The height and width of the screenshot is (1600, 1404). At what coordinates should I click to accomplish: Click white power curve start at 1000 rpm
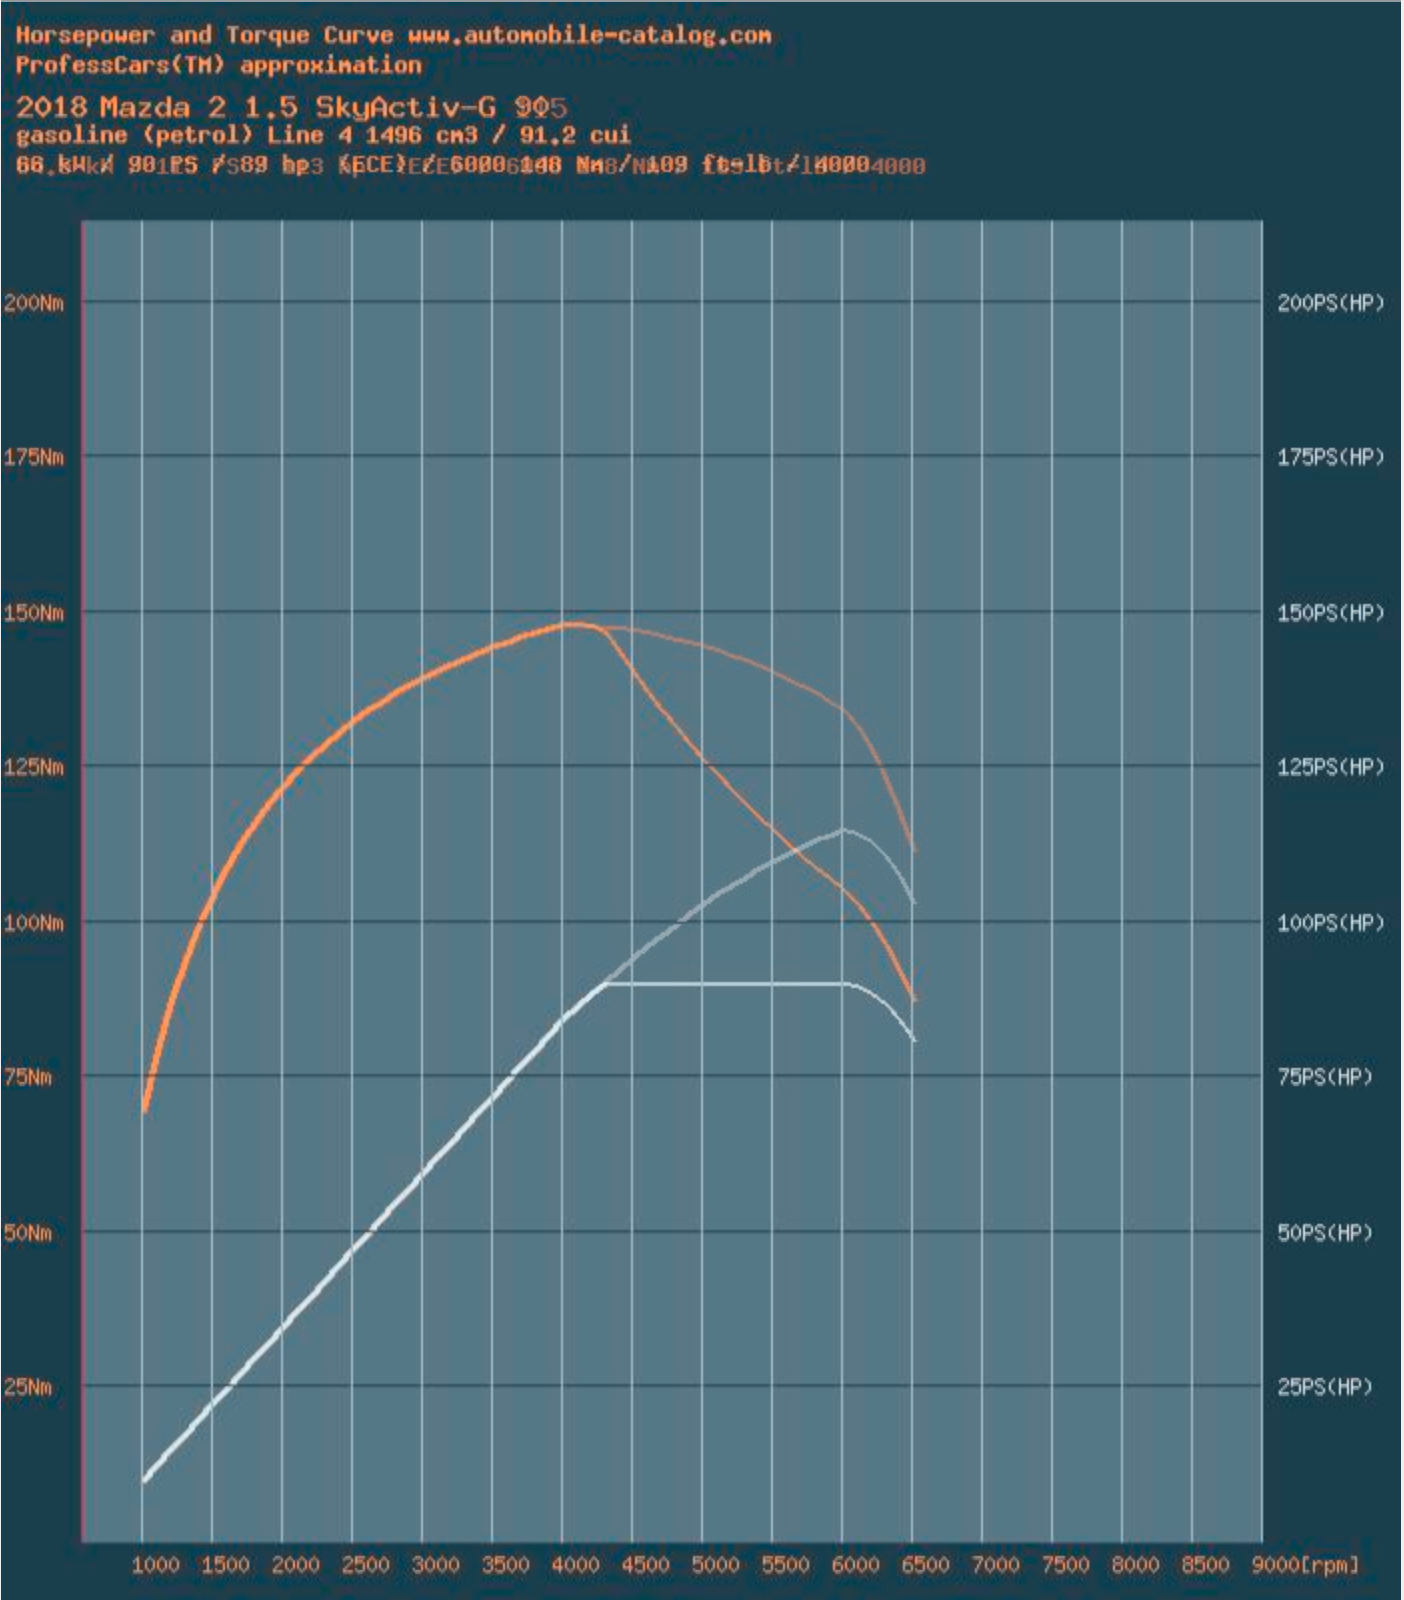tap(145, 1479)
